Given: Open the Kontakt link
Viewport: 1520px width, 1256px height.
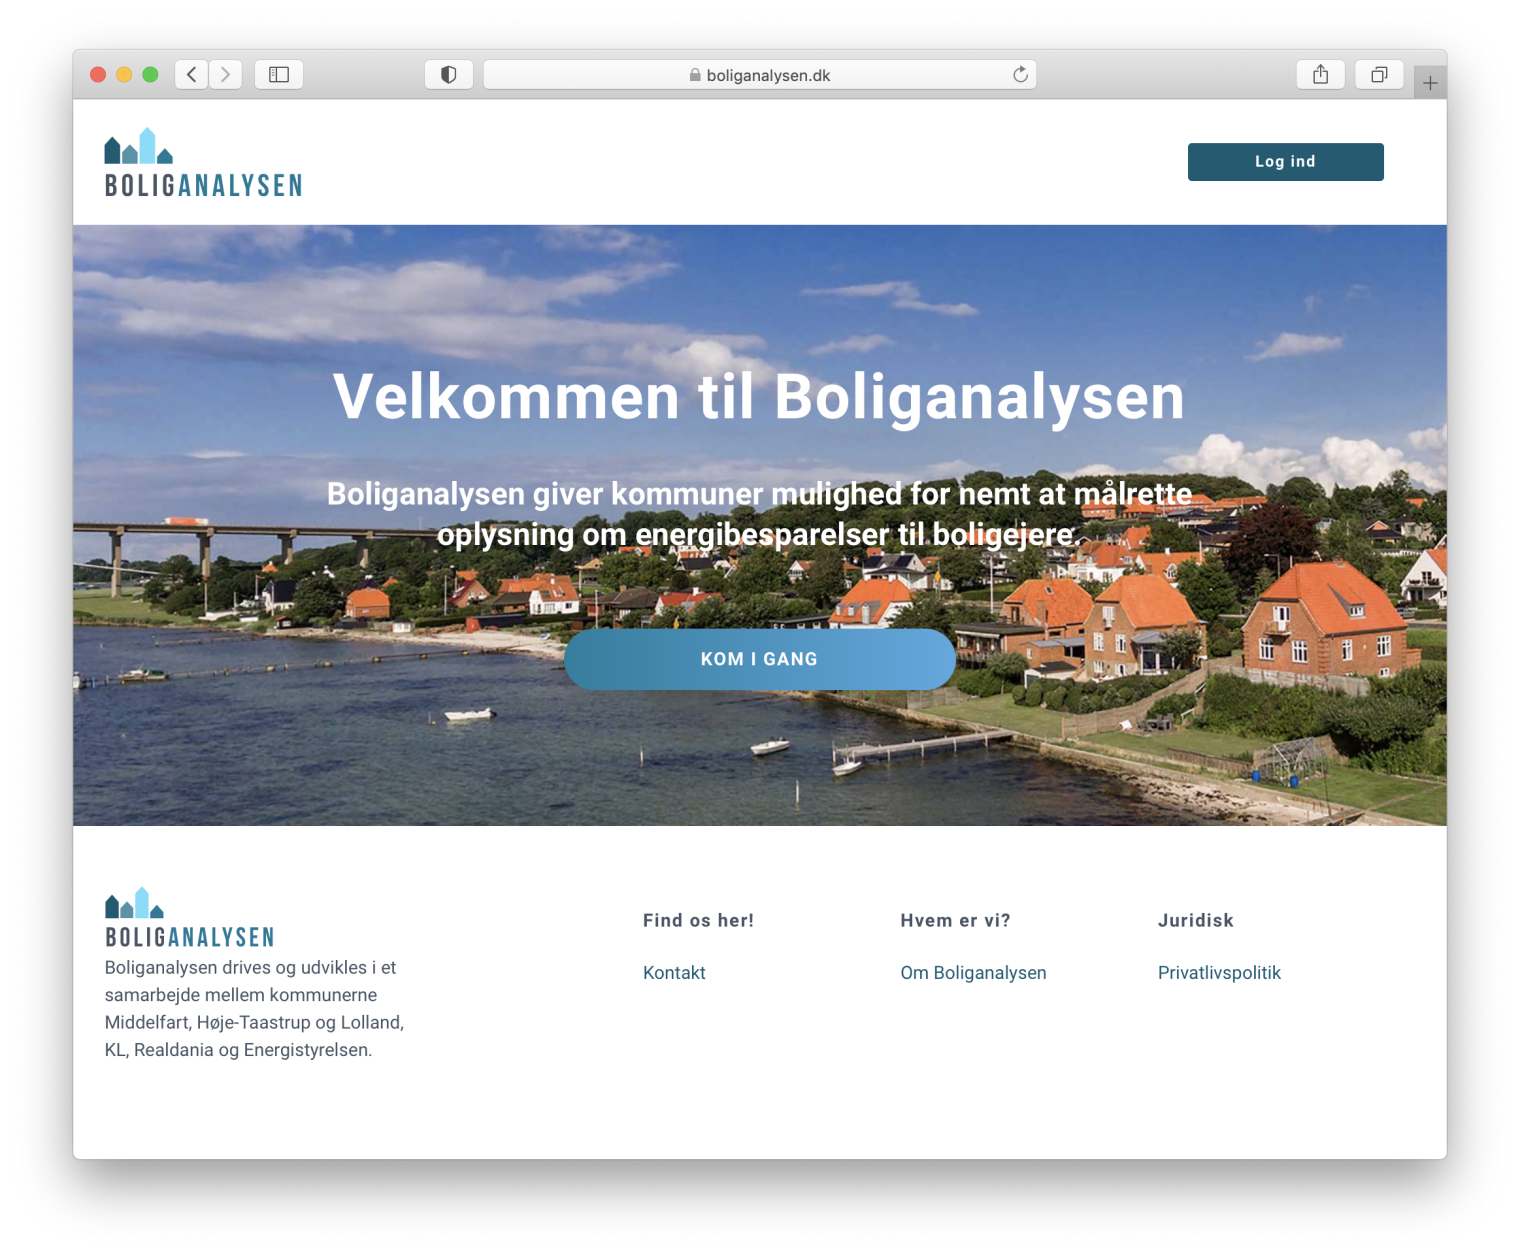Looking at the screenshot, I should click(674, 973).
